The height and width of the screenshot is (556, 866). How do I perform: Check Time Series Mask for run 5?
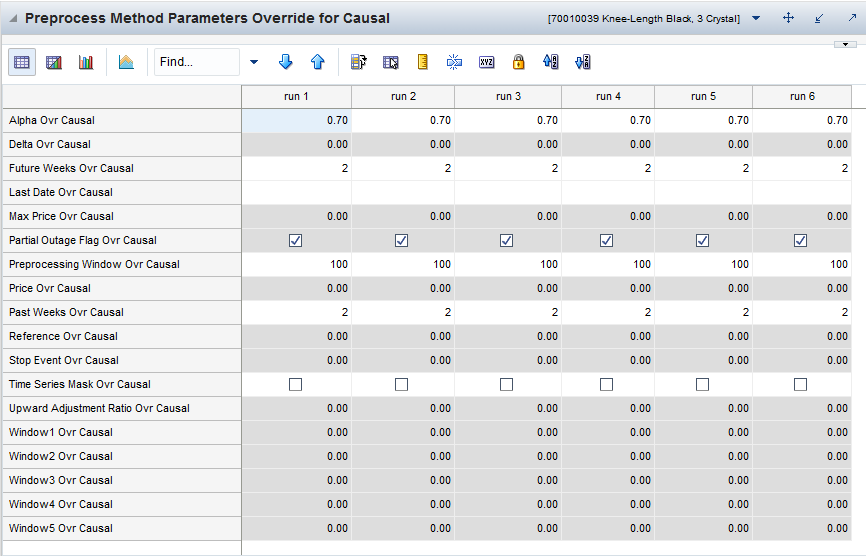point(703,384)
